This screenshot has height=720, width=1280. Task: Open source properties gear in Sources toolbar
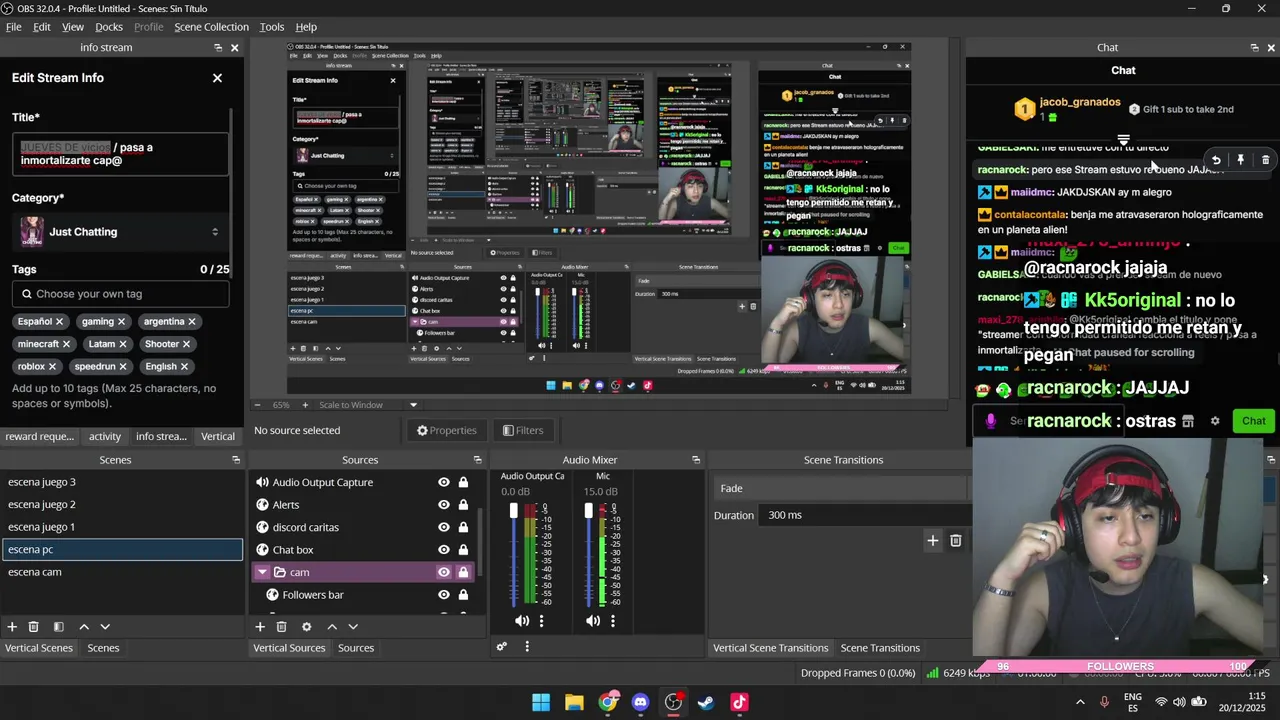coord(306,626)
